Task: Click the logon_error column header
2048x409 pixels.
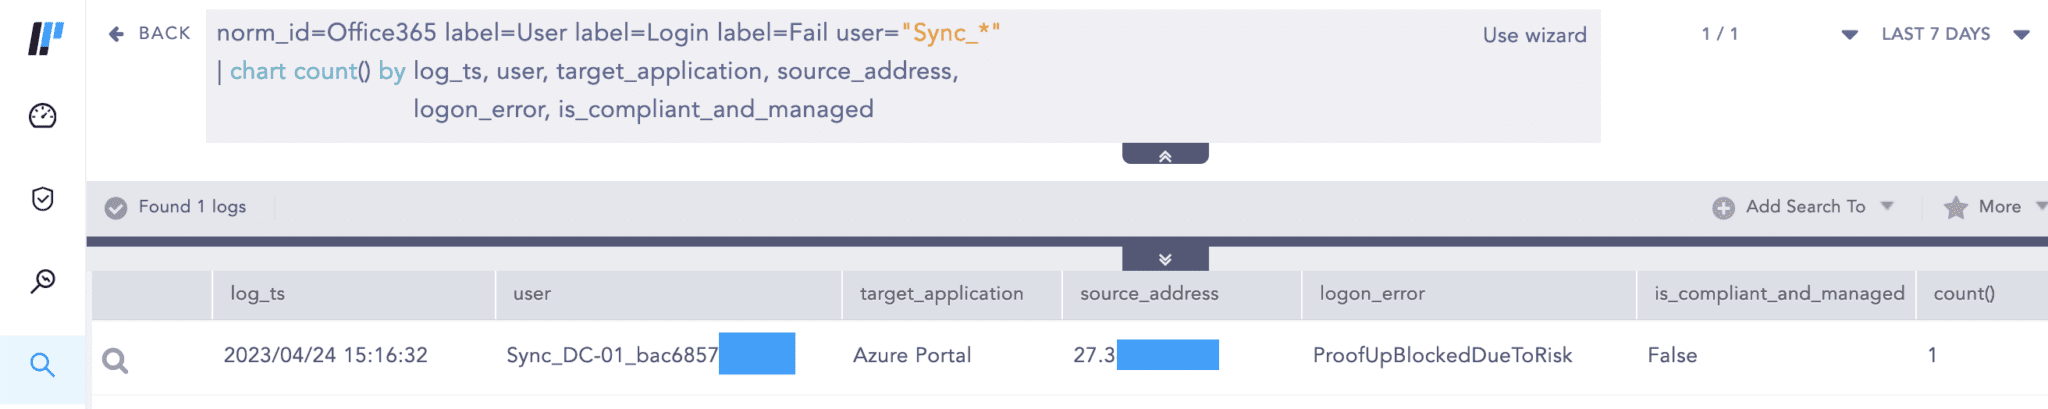Action: (x=1371, y=293)
